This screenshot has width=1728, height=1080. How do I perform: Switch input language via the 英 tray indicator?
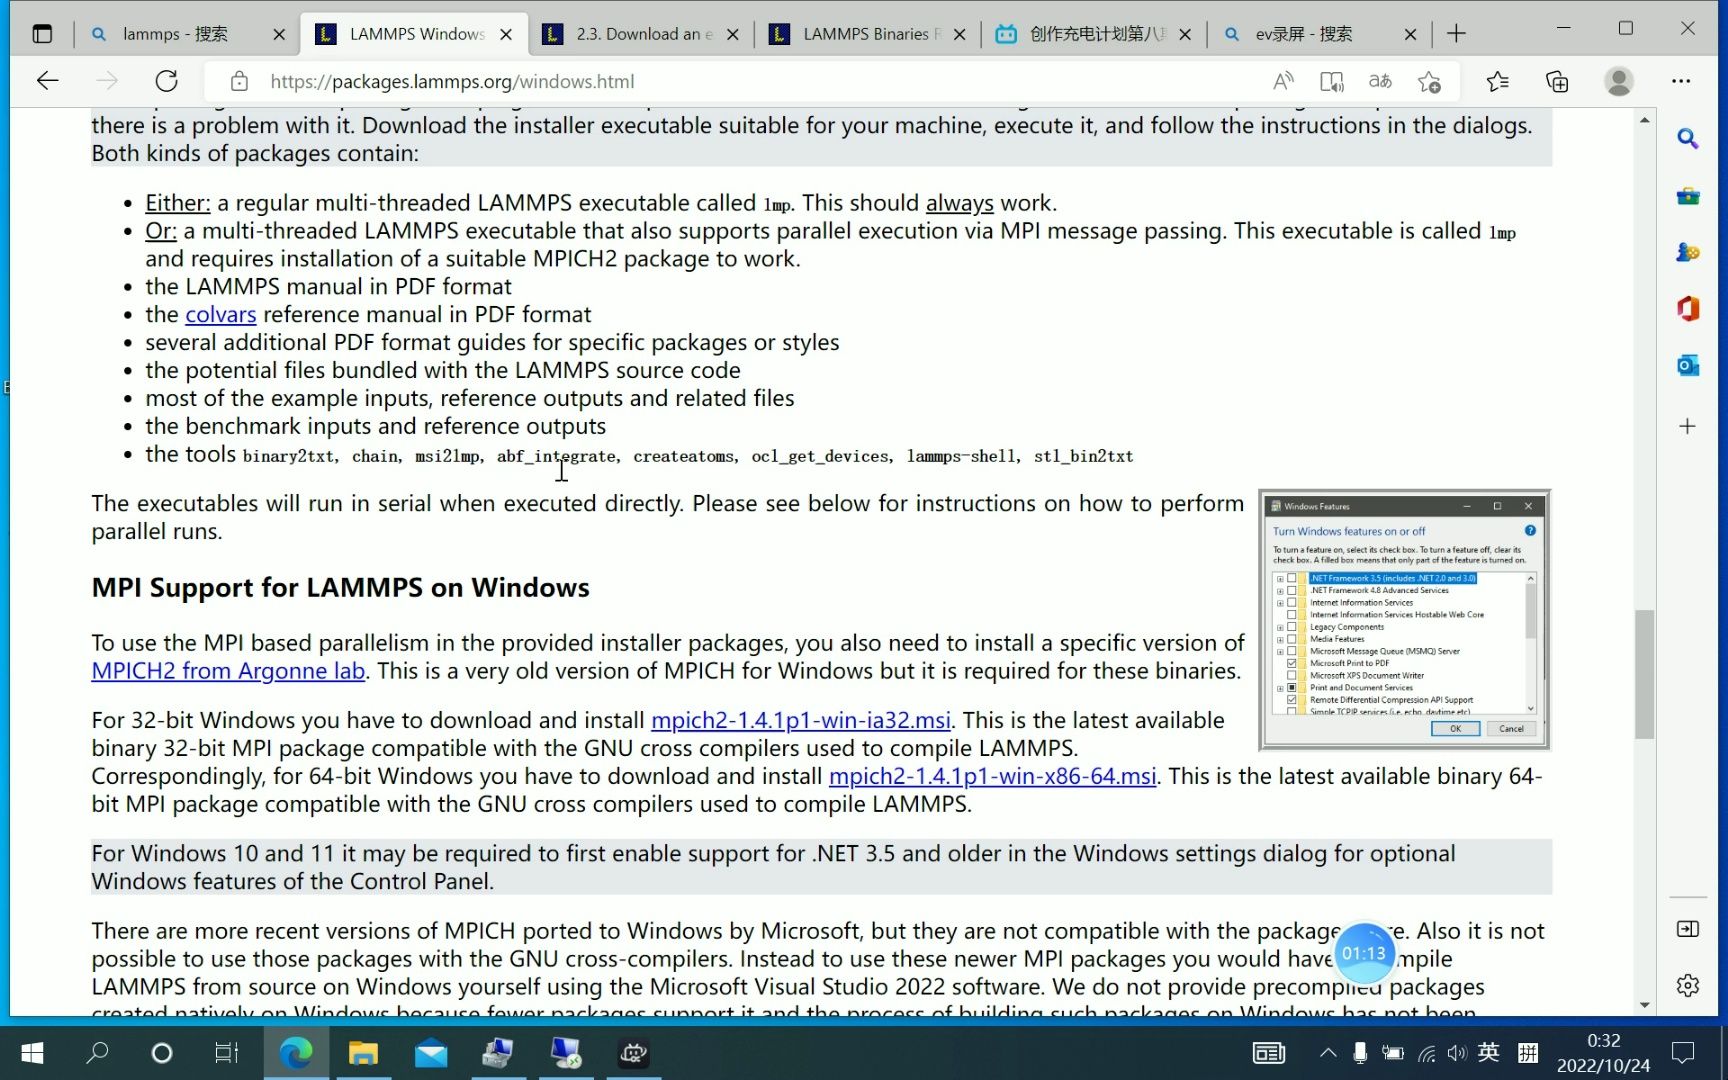coord(1489,1052)
